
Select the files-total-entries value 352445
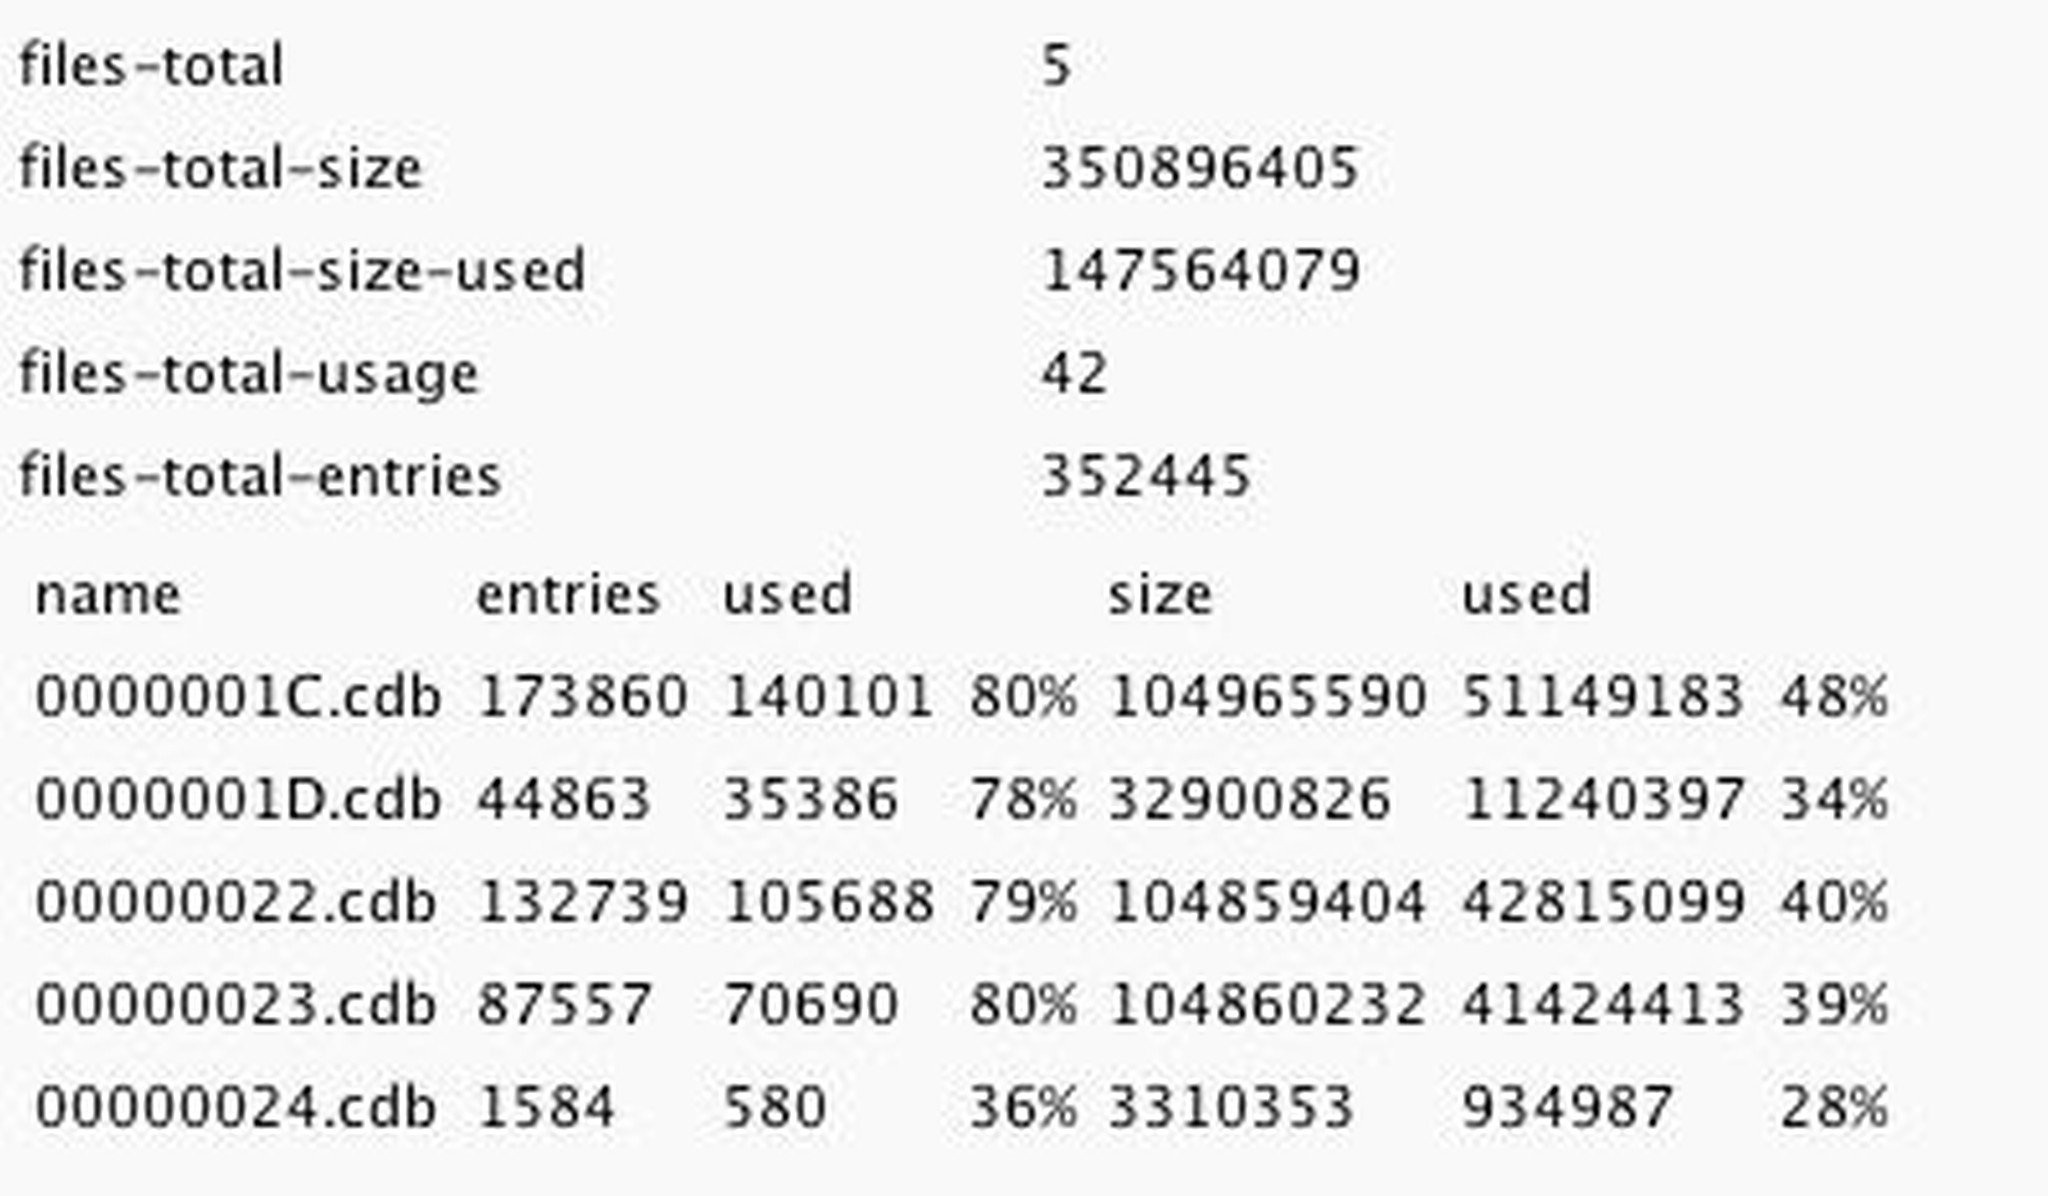point(1146,476)
